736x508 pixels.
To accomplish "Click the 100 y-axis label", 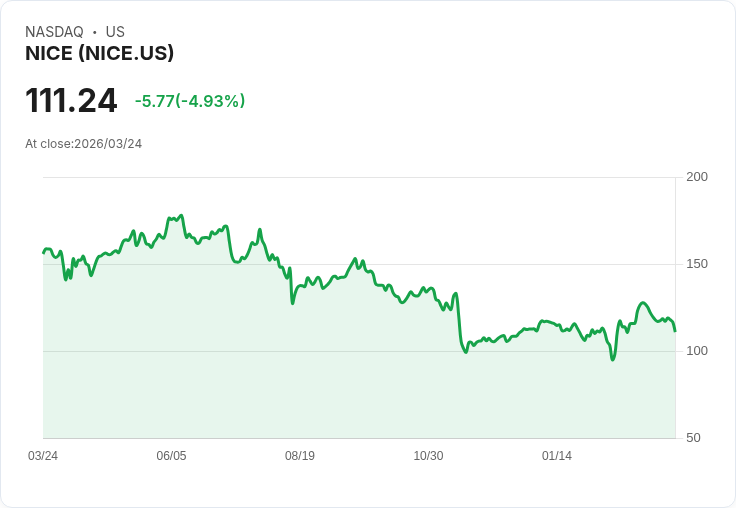I will (x=697, y=351).
